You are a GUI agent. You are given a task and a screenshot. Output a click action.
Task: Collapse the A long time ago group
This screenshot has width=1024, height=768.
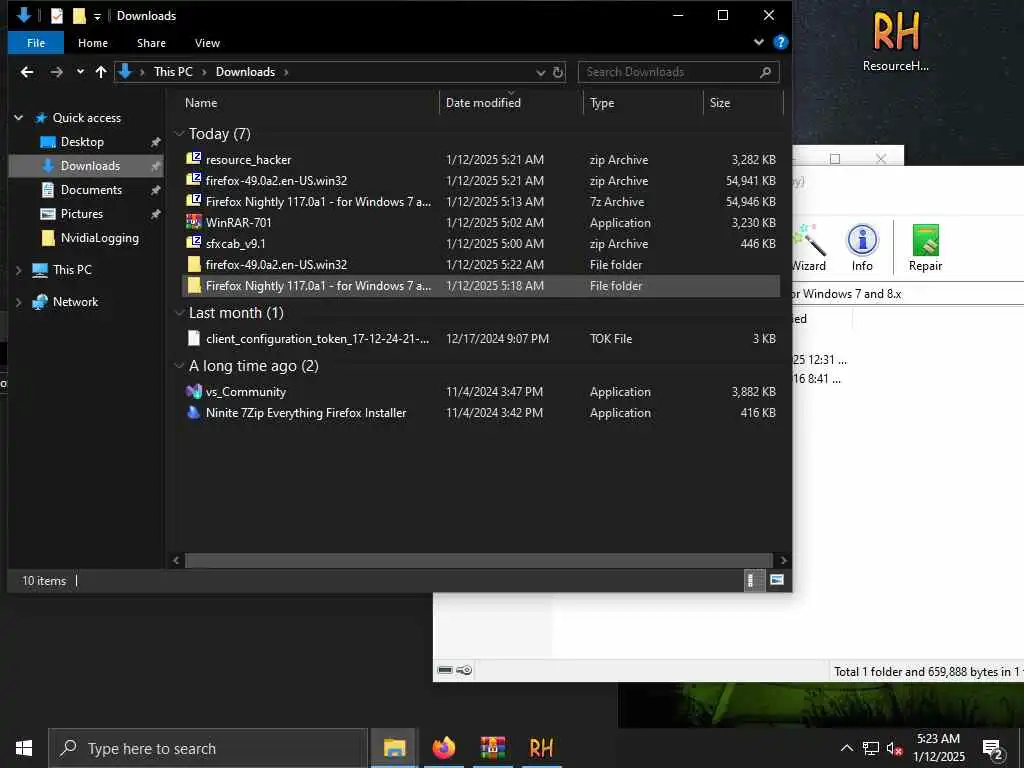(179, 366)
